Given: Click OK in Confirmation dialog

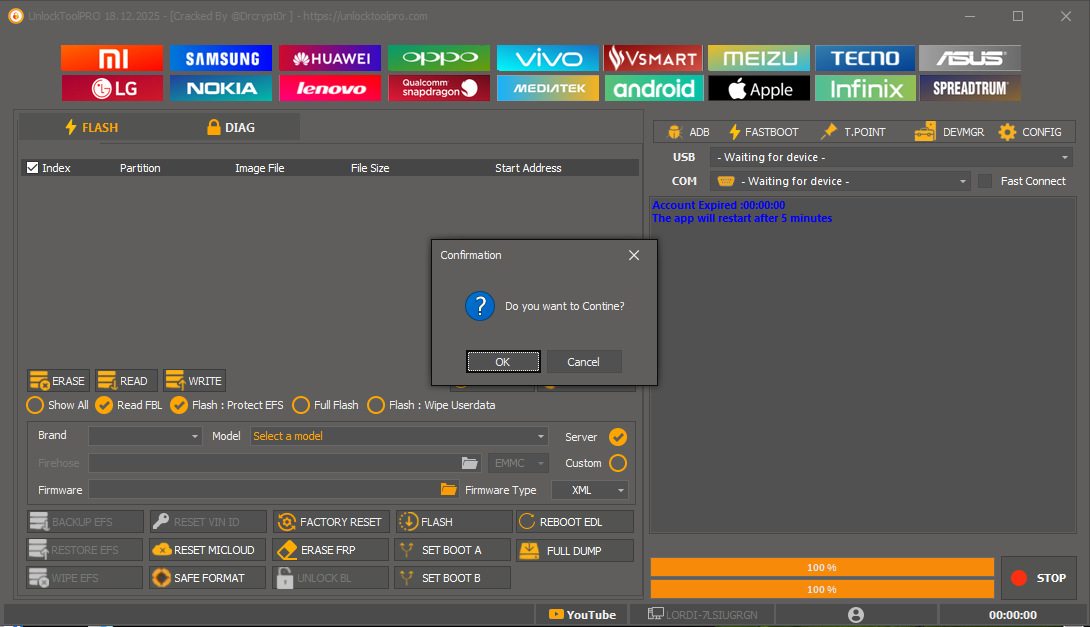Looking at the screenshot, I should [503, 361].
